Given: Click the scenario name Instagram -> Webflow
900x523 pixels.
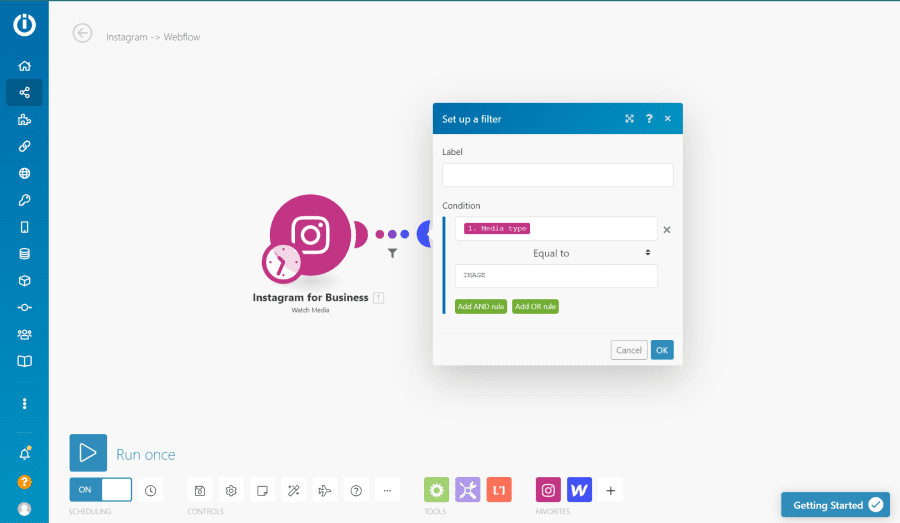Looking at the screenshot, I should pos(153,37).
